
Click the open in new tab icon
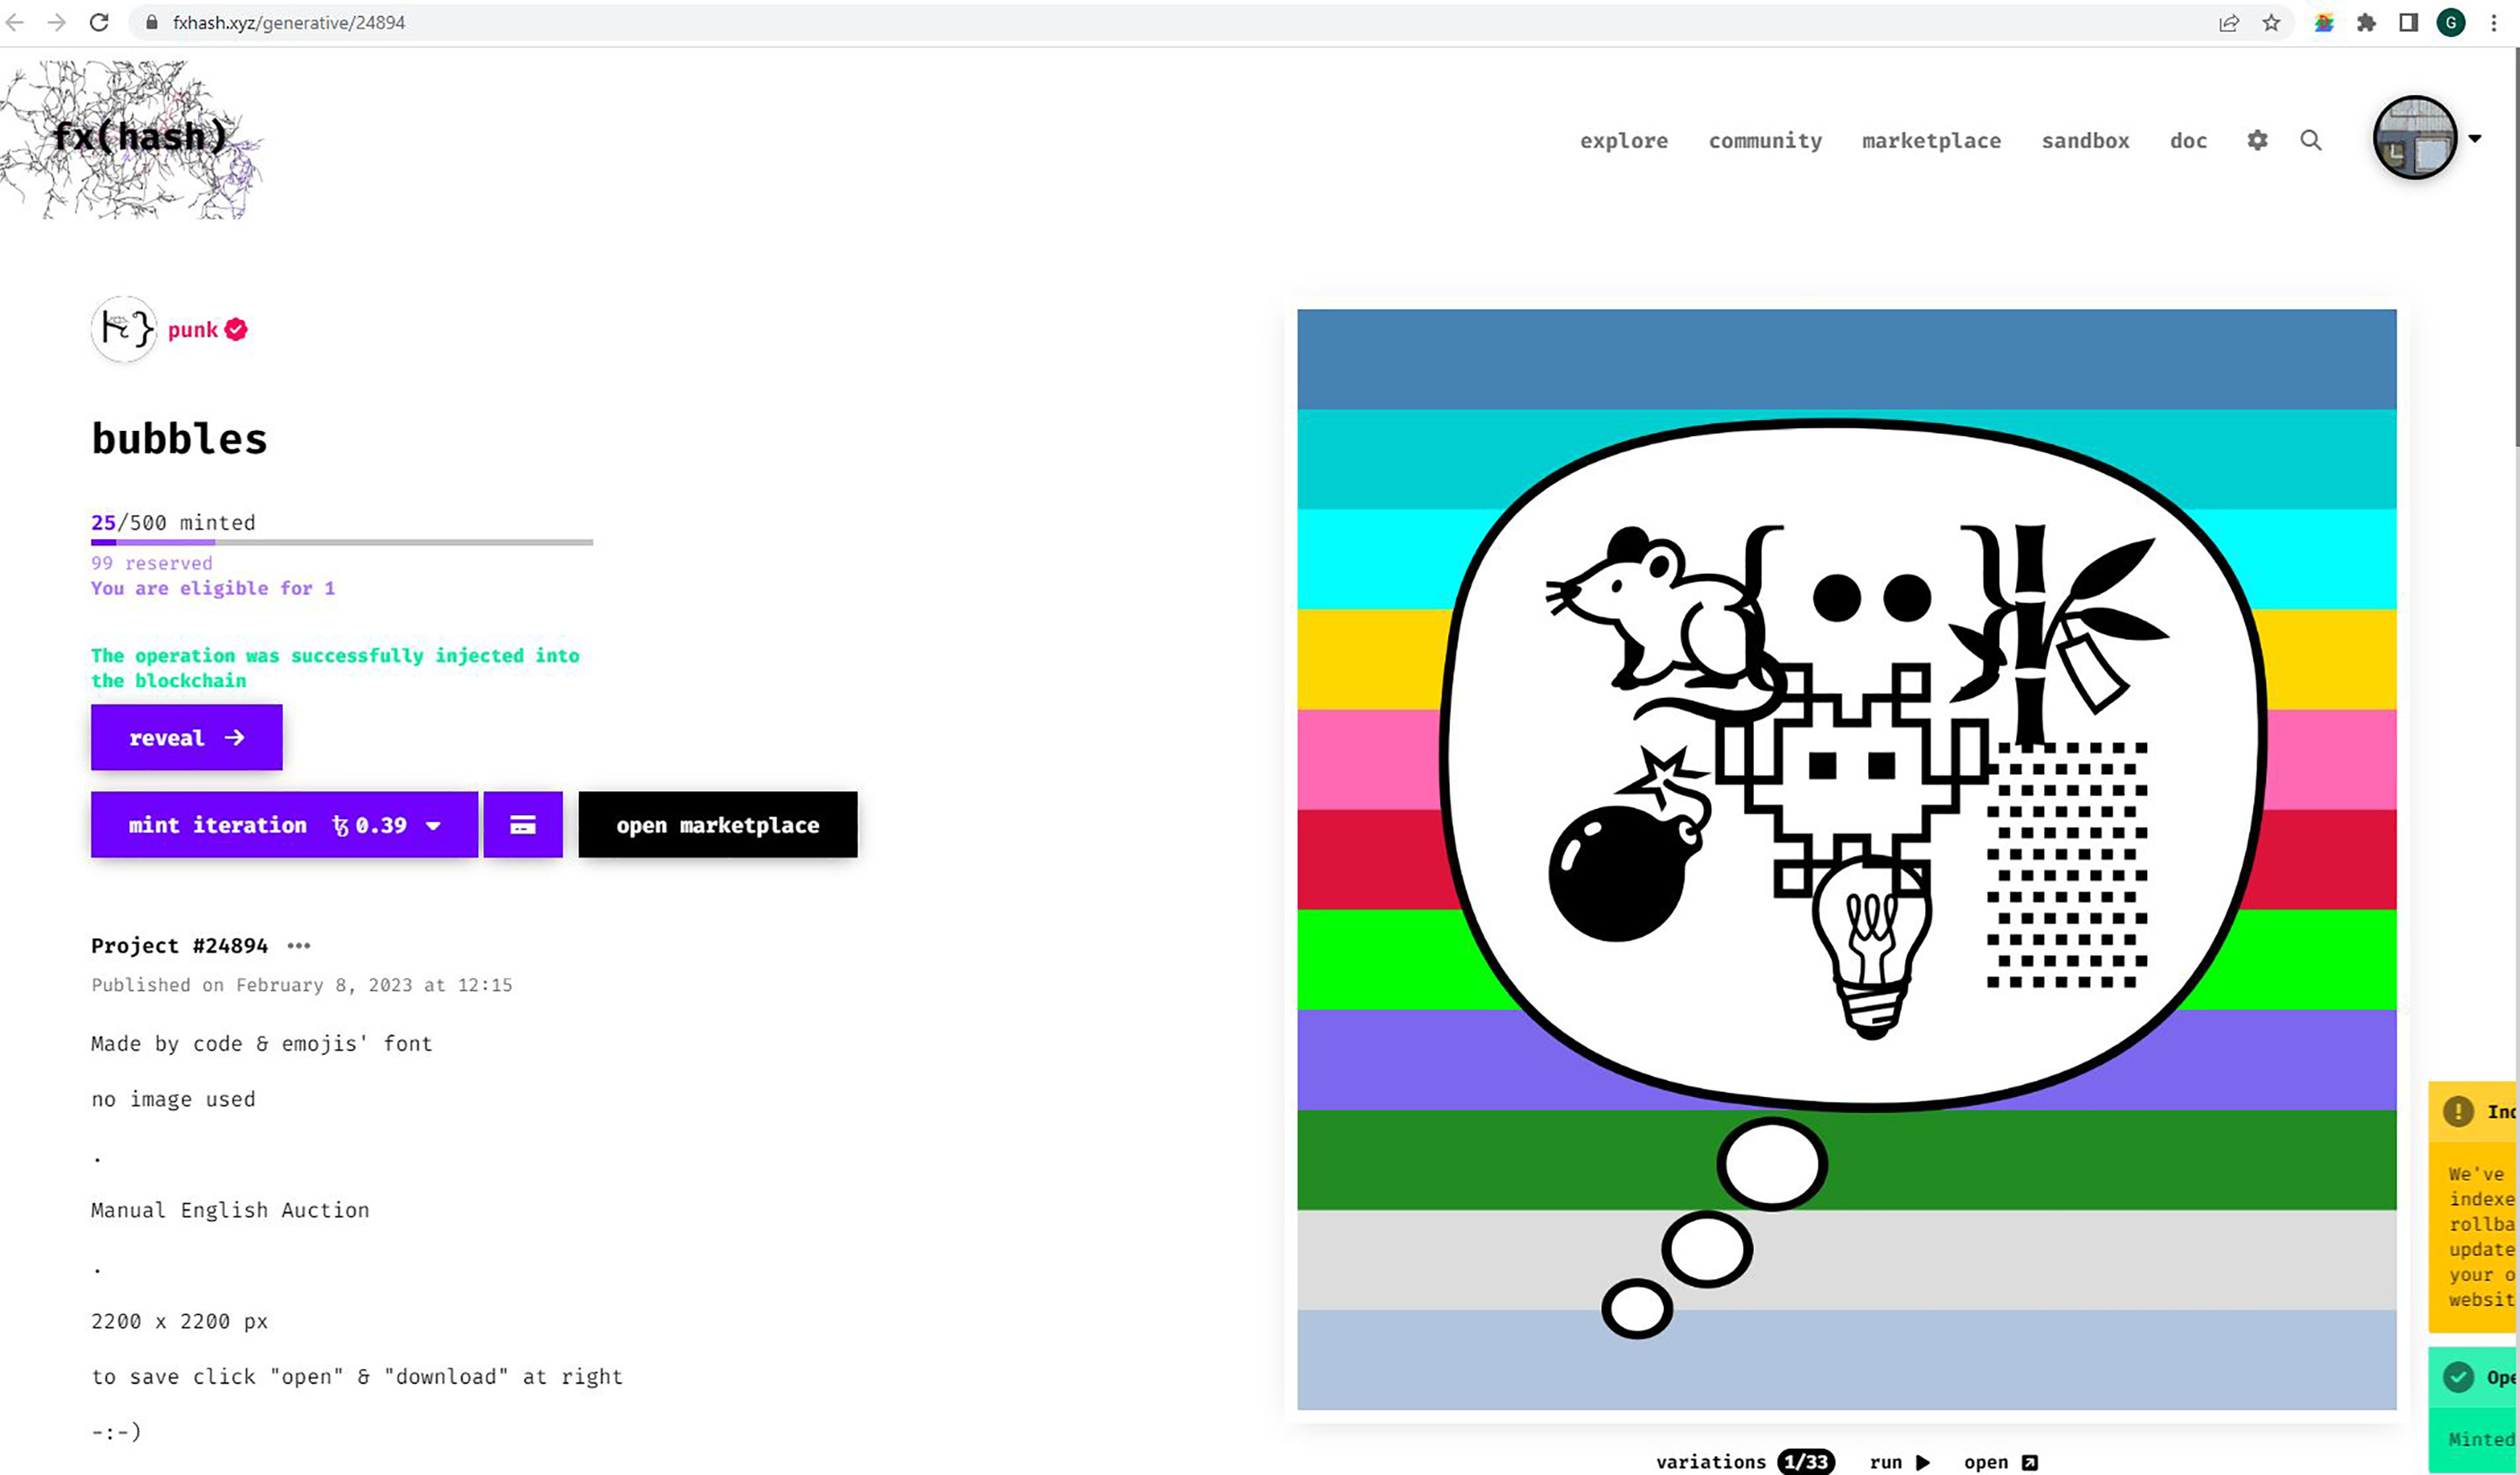coord(2029,1462)
